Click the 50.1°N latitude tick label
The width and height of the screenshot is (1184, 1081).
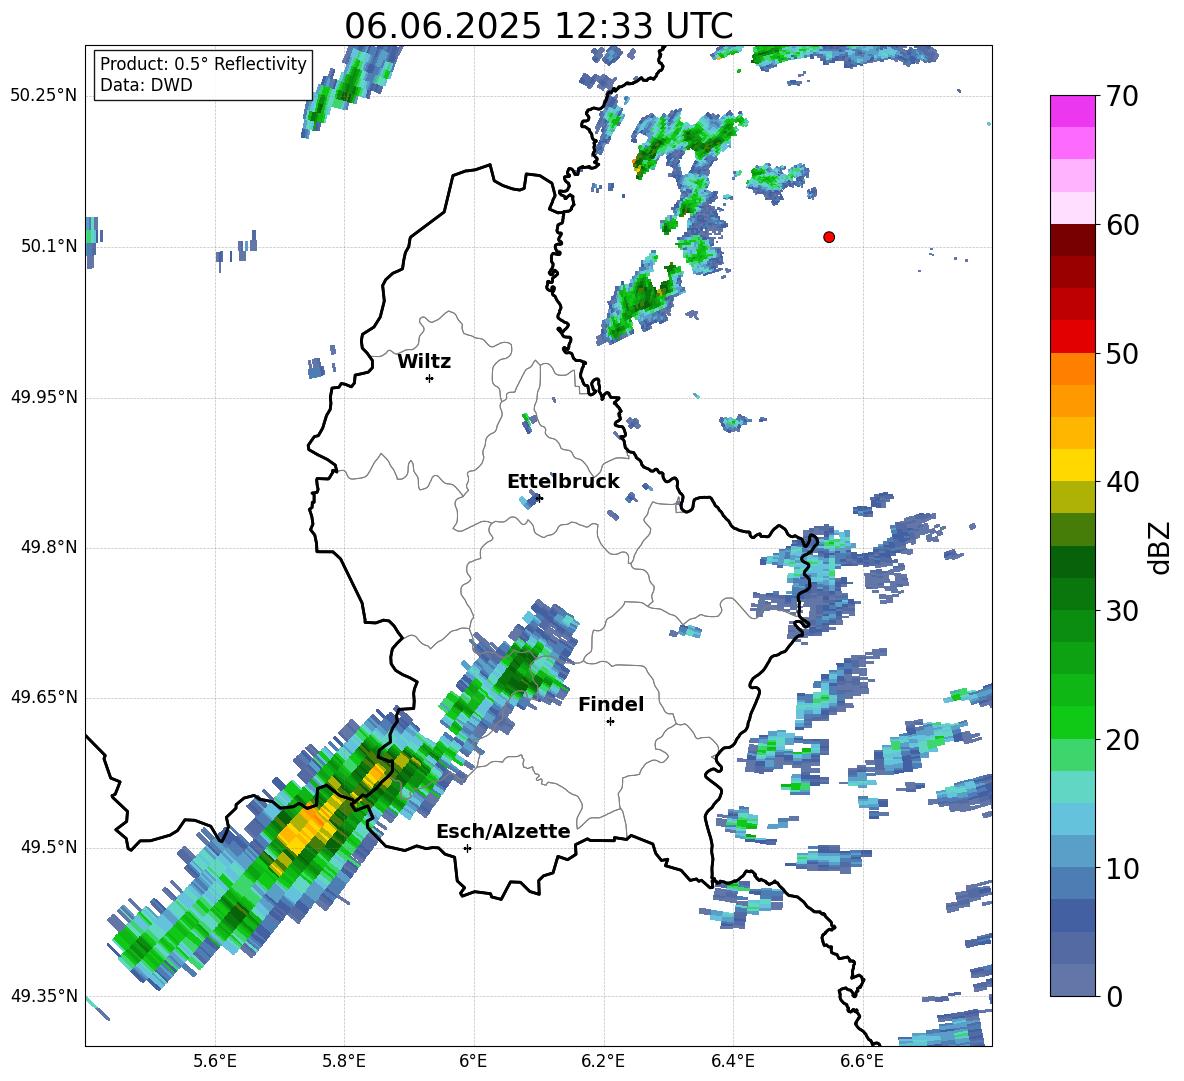click(x=49, y=246)
